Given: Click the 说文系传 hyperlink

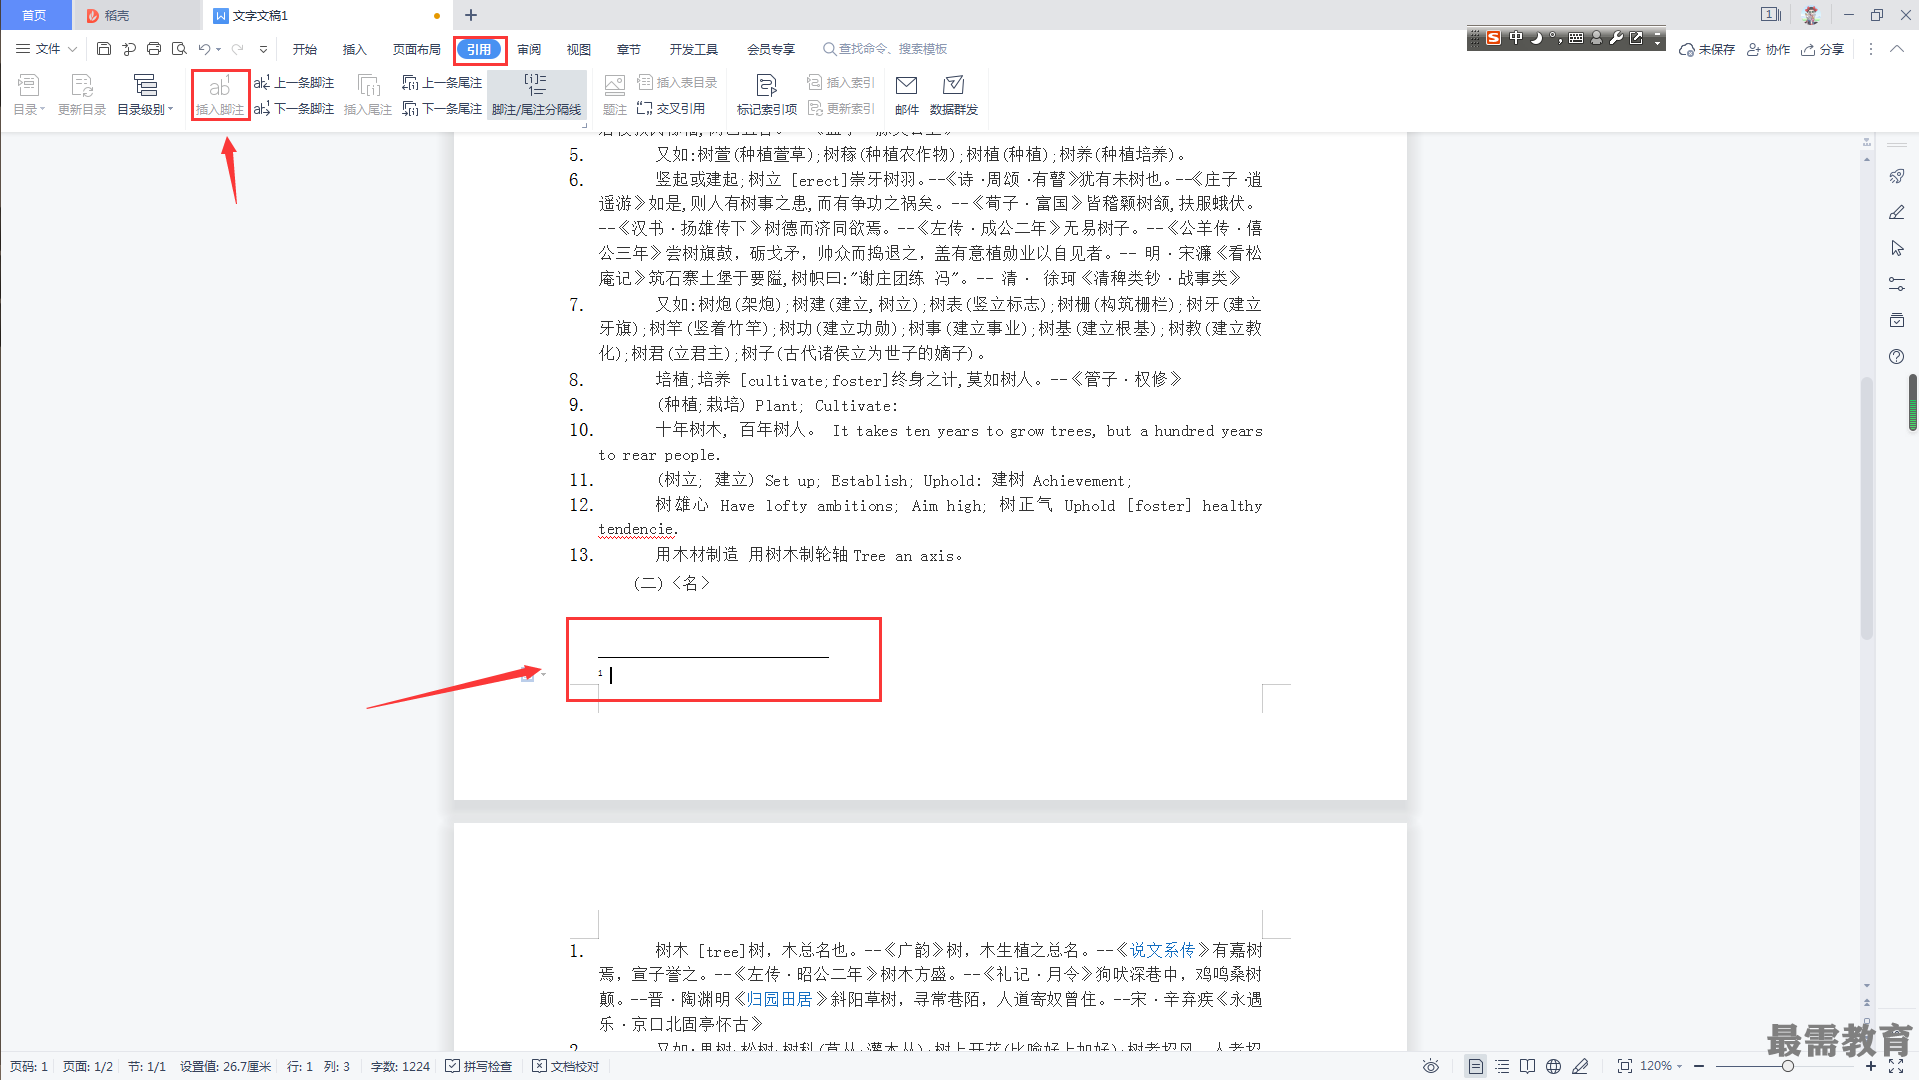Looking at the screenshot, I should pyautogui.click(x=1163, y=950).
